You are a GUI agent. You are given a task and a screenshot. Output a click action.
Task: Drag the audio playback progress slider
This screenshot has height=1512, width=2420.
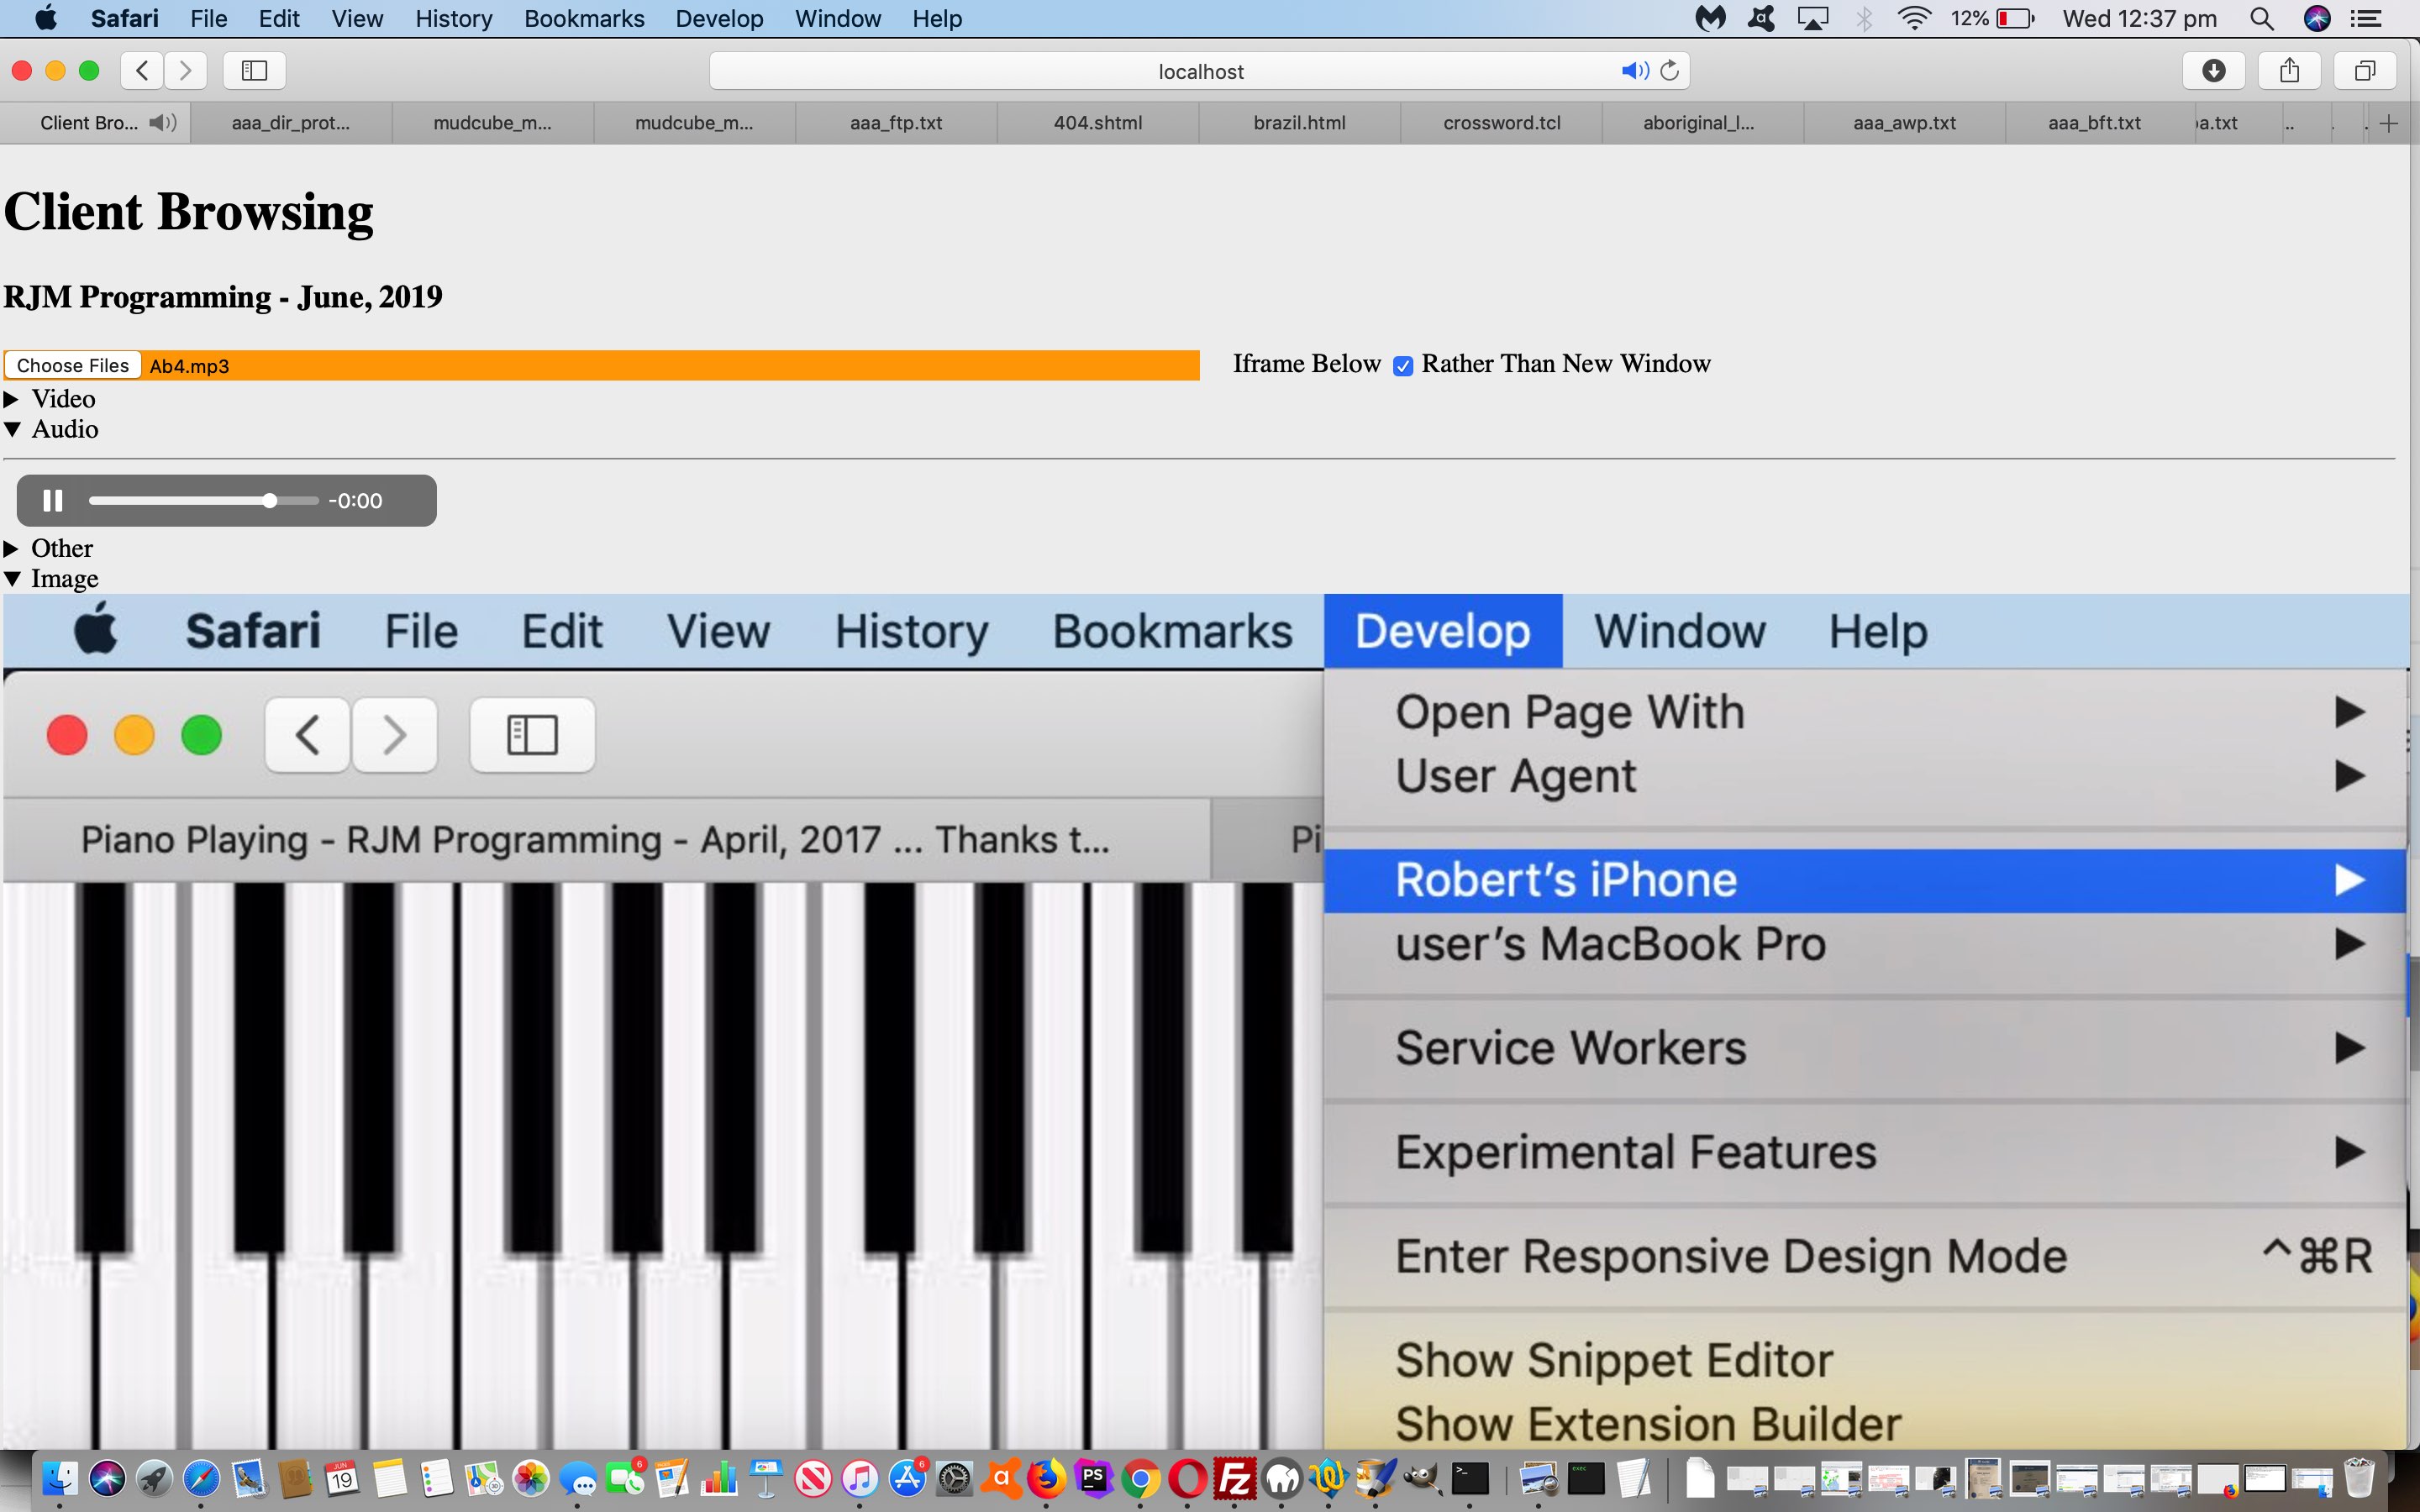point(268,500)
